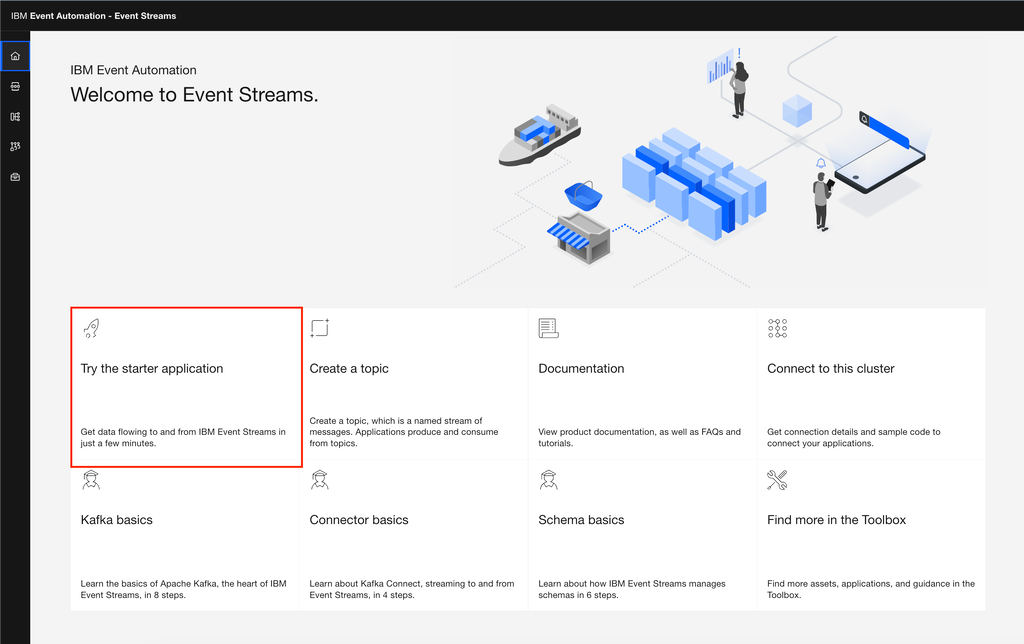Click the graduate icon above Kafka basics

point(91,479)
